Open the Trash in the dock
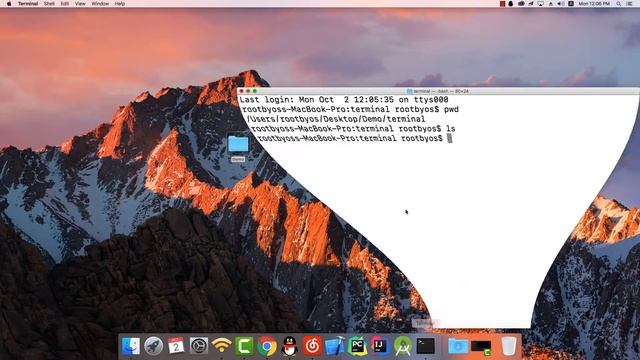The image size is (640, 360). pyautogui.click(x=509, y=346)
